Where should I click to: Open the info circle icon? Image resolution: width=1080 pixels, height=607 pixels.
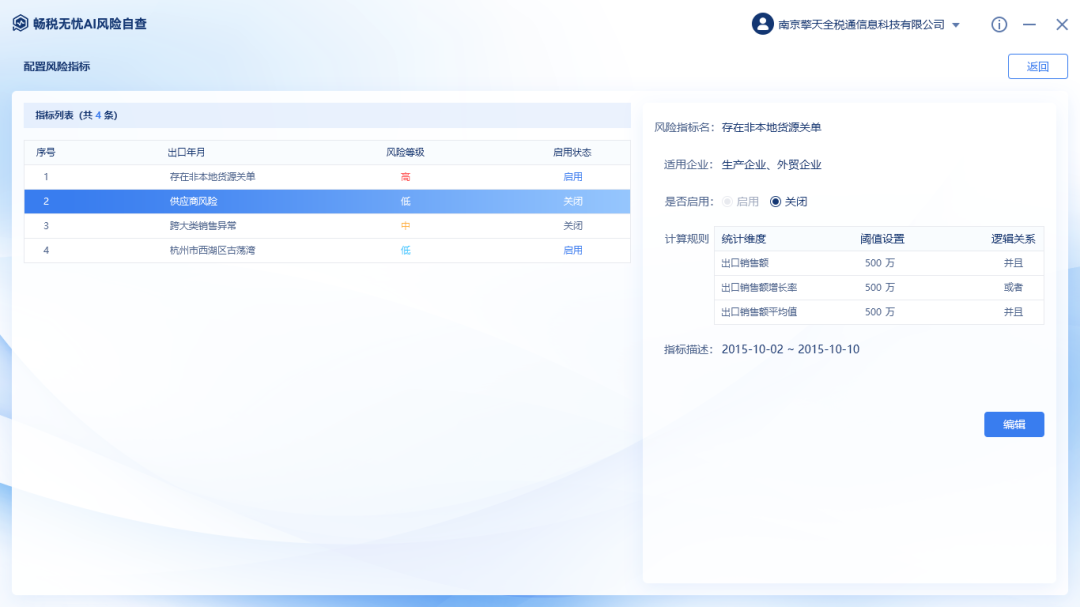click(x=999, y=24)
